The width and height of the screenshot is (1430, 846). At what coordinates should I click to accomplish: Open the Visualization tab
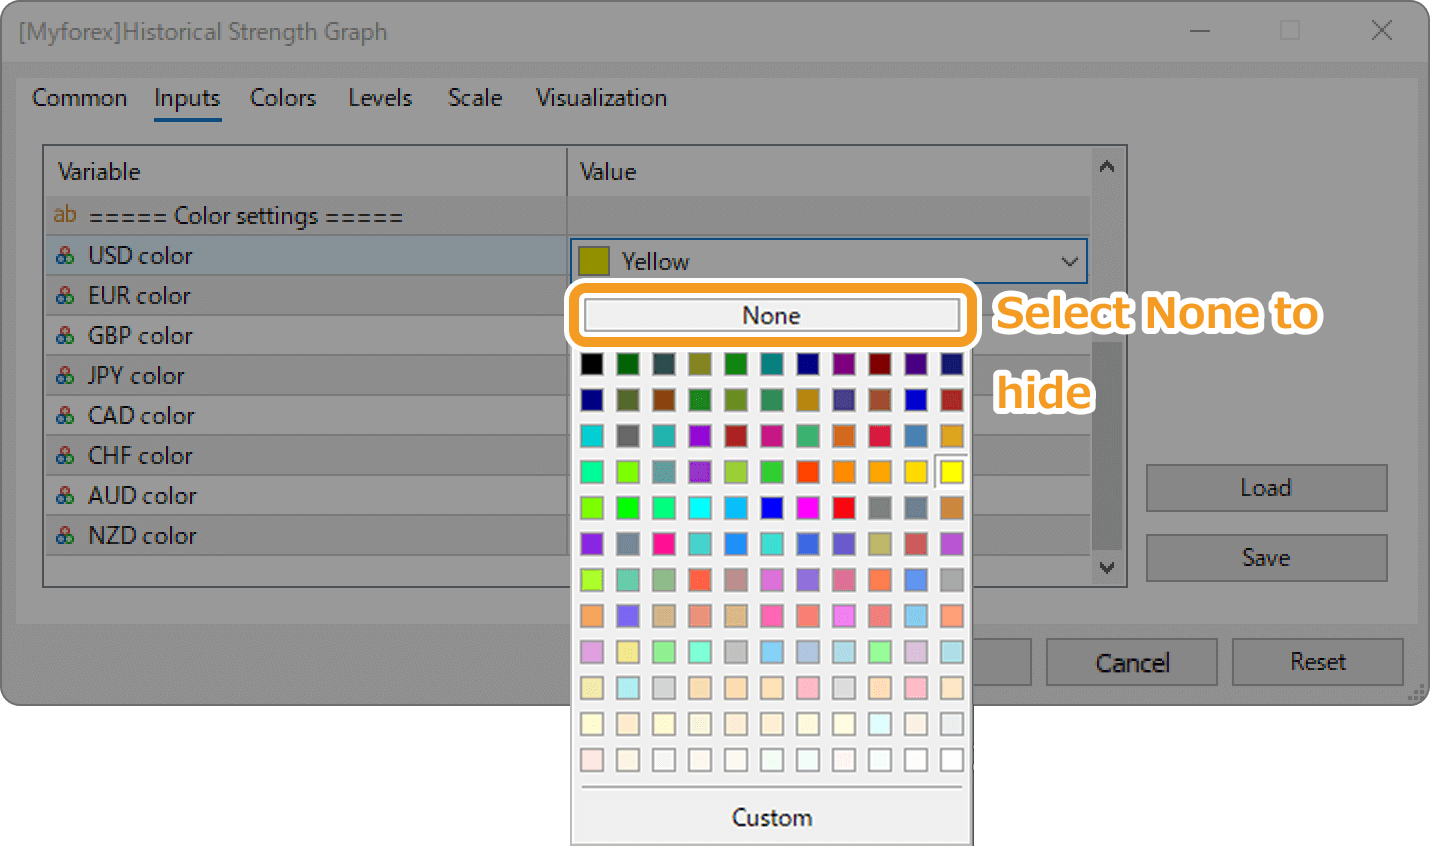point(601,98)
